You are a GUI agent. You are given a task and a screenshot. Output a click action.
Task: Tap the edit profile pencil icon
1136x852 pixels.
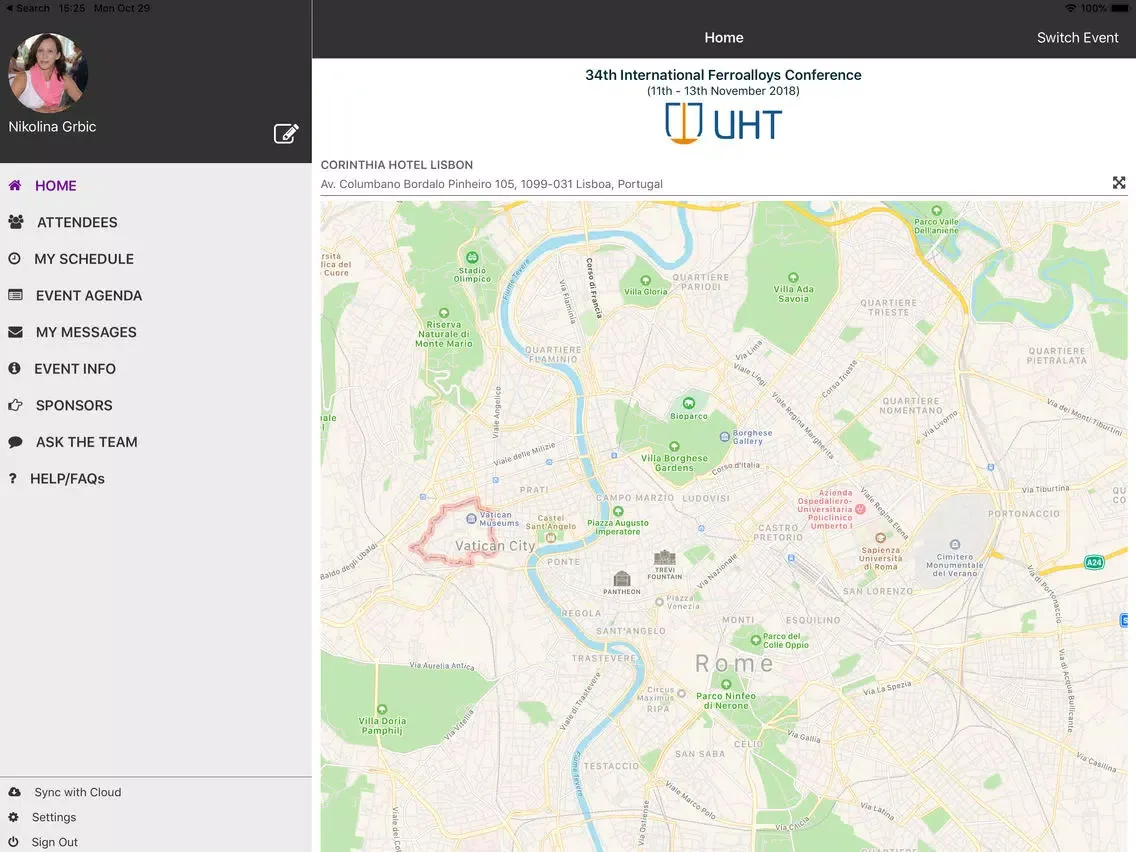click(285, 133)
